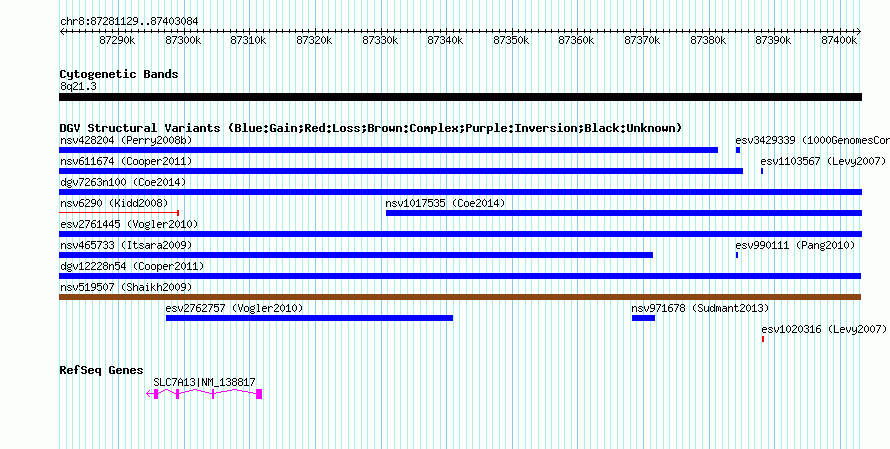Viewport: 890px width, 449px height.
Task: Select the nsv428204 (Perry2008b) label
Action: [126, 140]
